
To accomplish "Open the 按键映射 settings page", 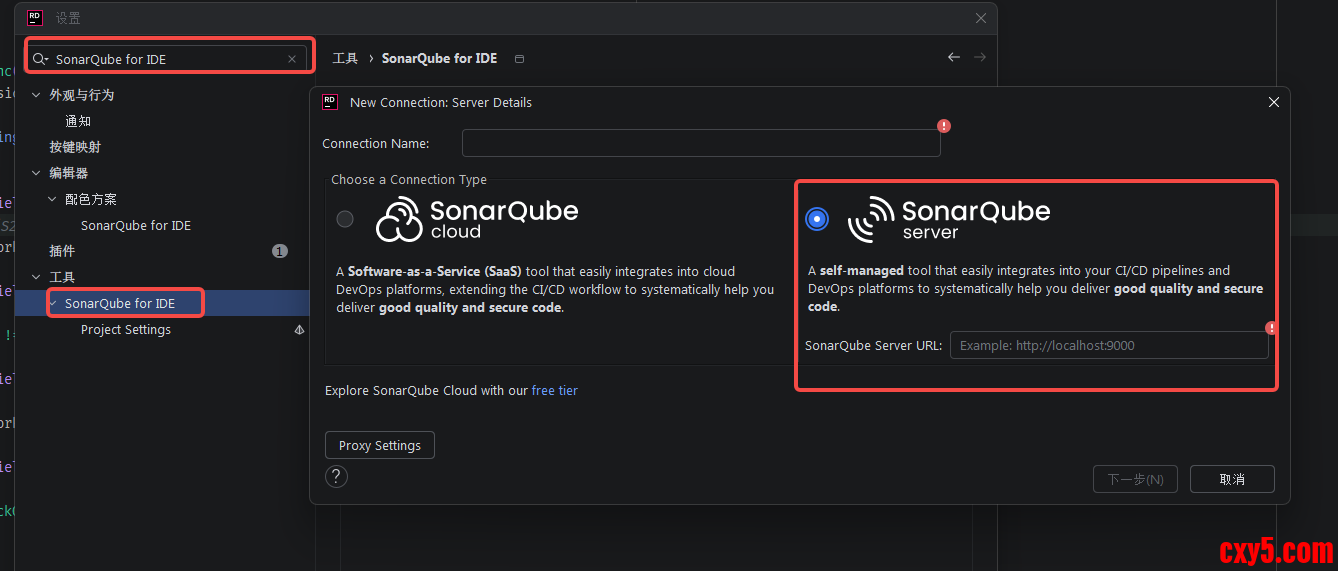I will [x=75, y=147].
